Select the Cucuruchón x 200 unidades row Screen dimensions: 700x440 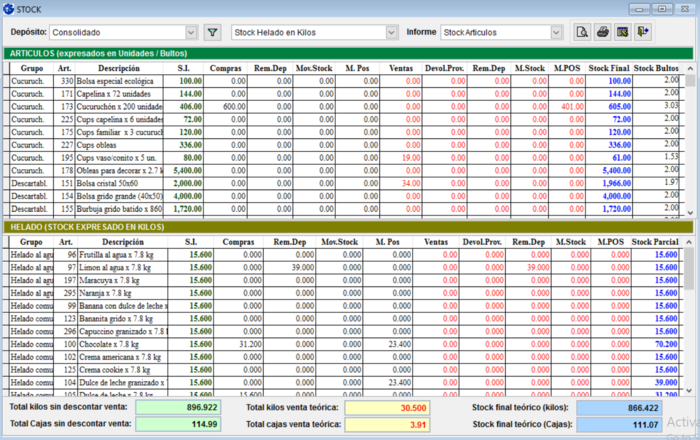pyautogui.click(x=117, y=106)
